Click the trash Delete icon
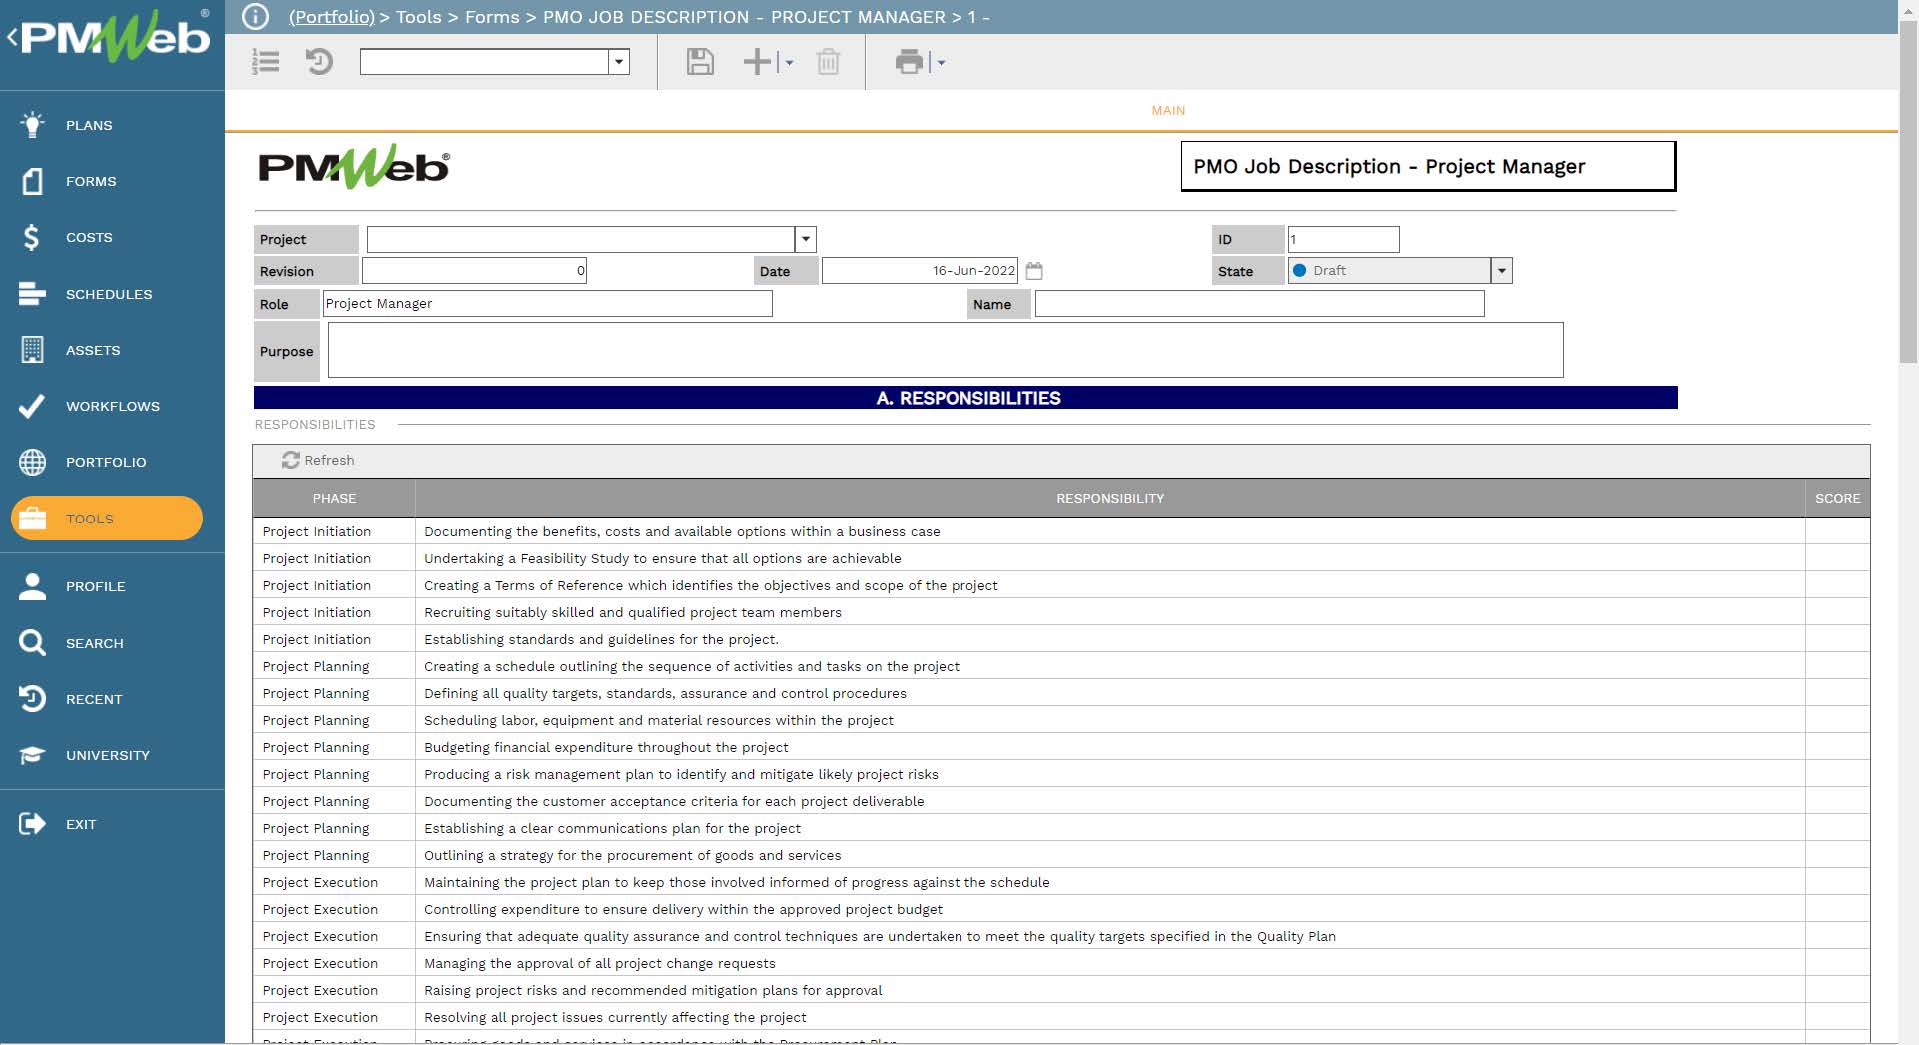 tap(828, 62)
